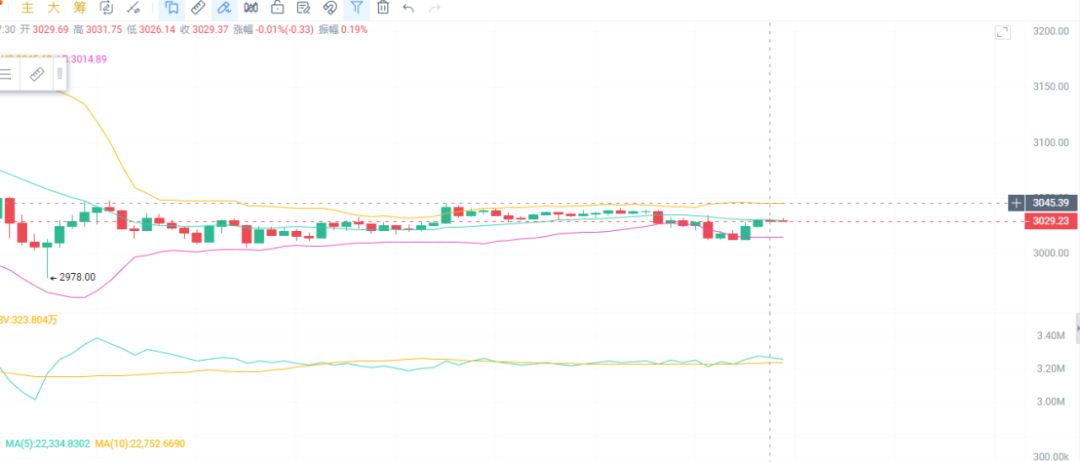Screen dimensions: 1080x462
Task: Delete drawings with the trash can icon
Action: (x=382, y=8)
